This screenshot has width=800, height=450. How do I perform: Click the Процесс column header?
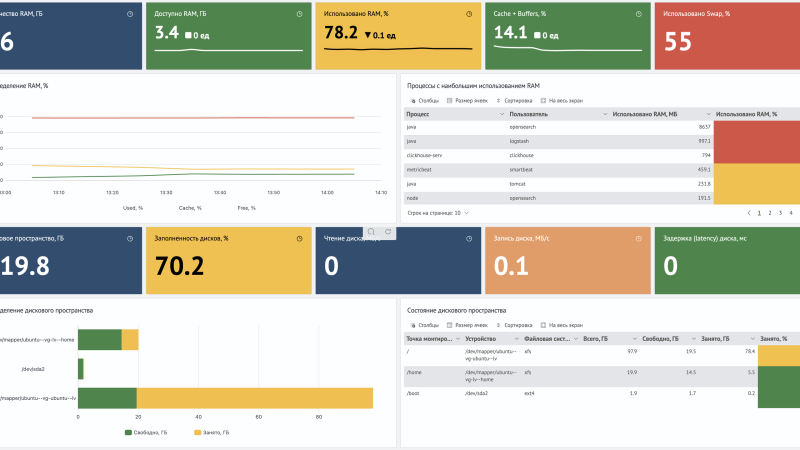(454, 114)
